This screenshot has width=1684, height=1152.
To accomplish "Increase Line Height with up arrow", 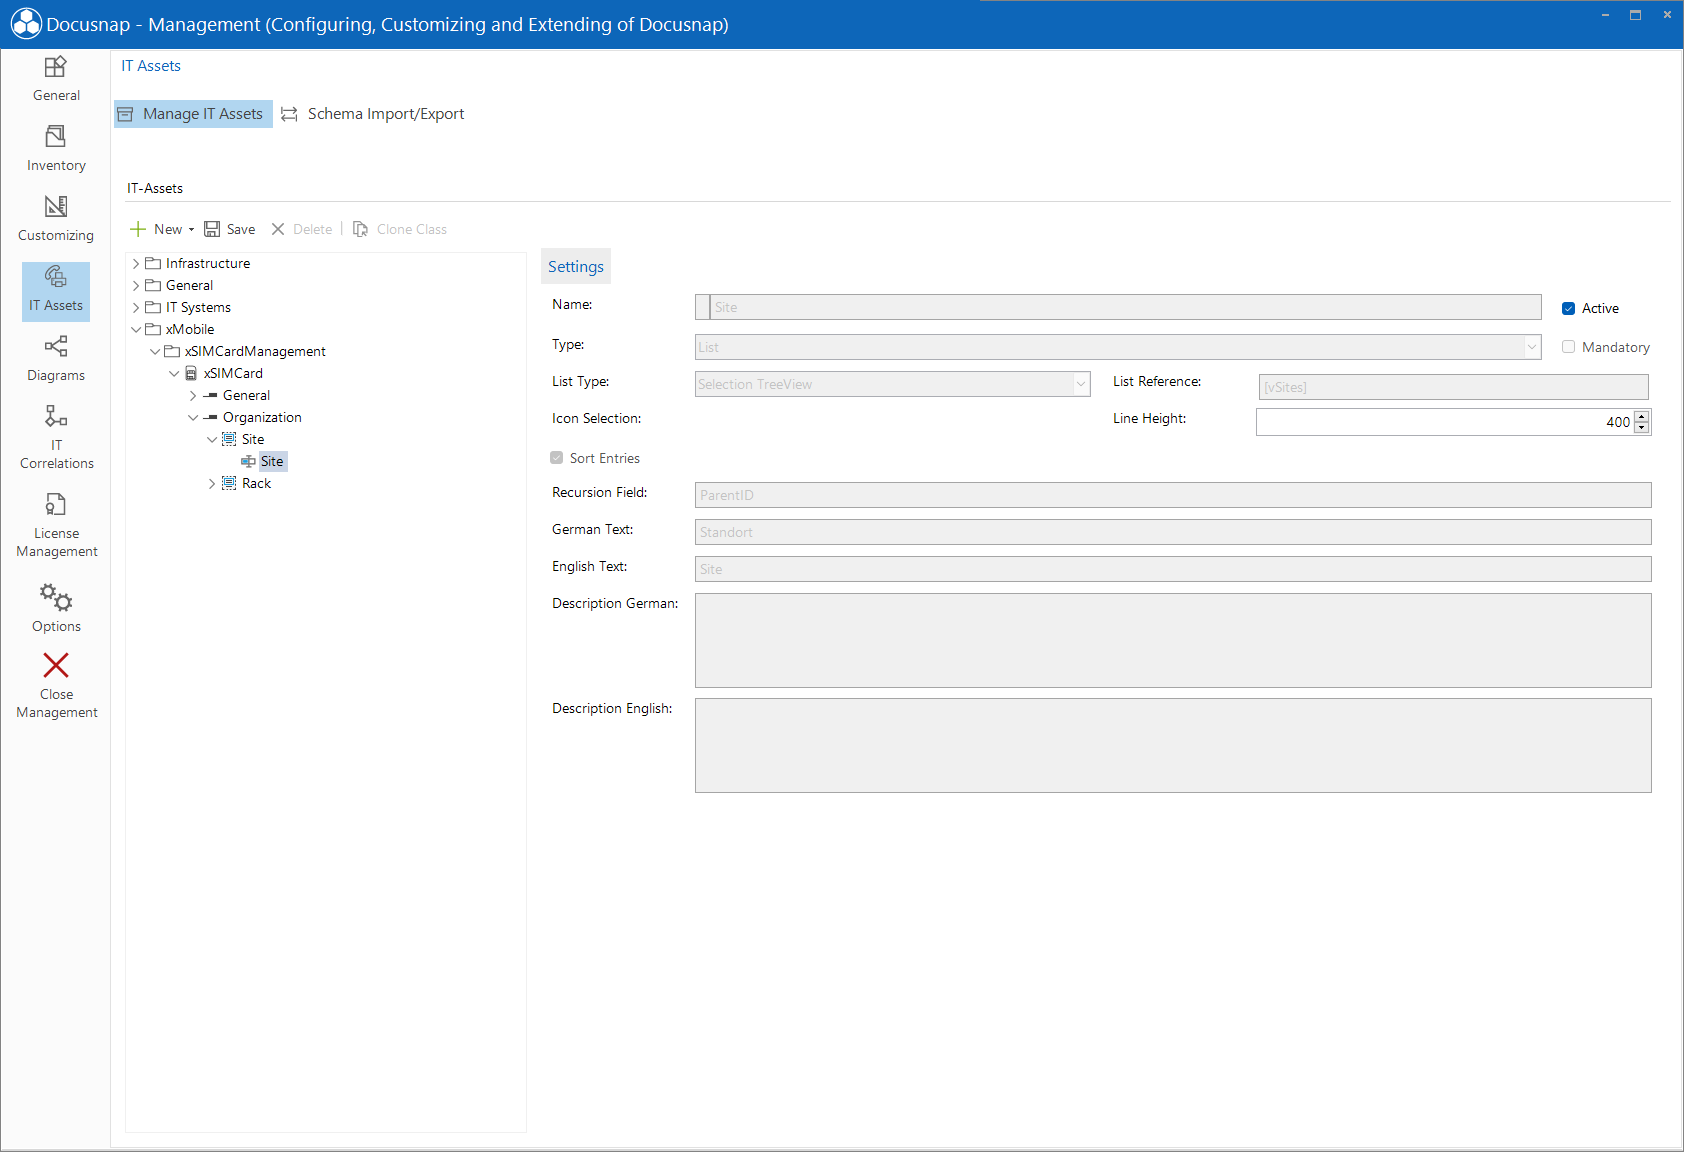I will pos(1641,416).
